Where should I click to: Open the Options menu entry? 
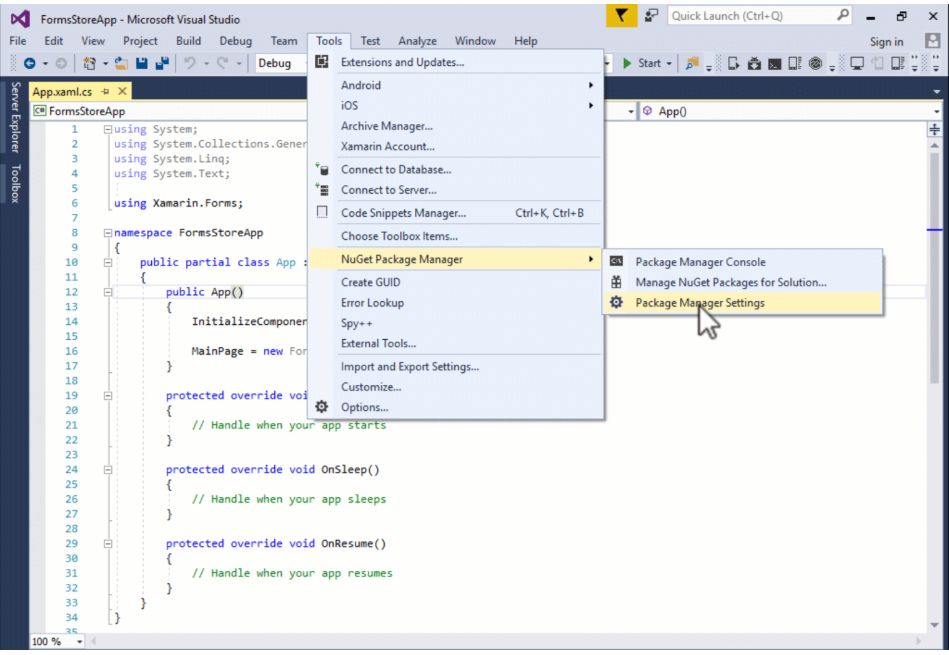456,407
